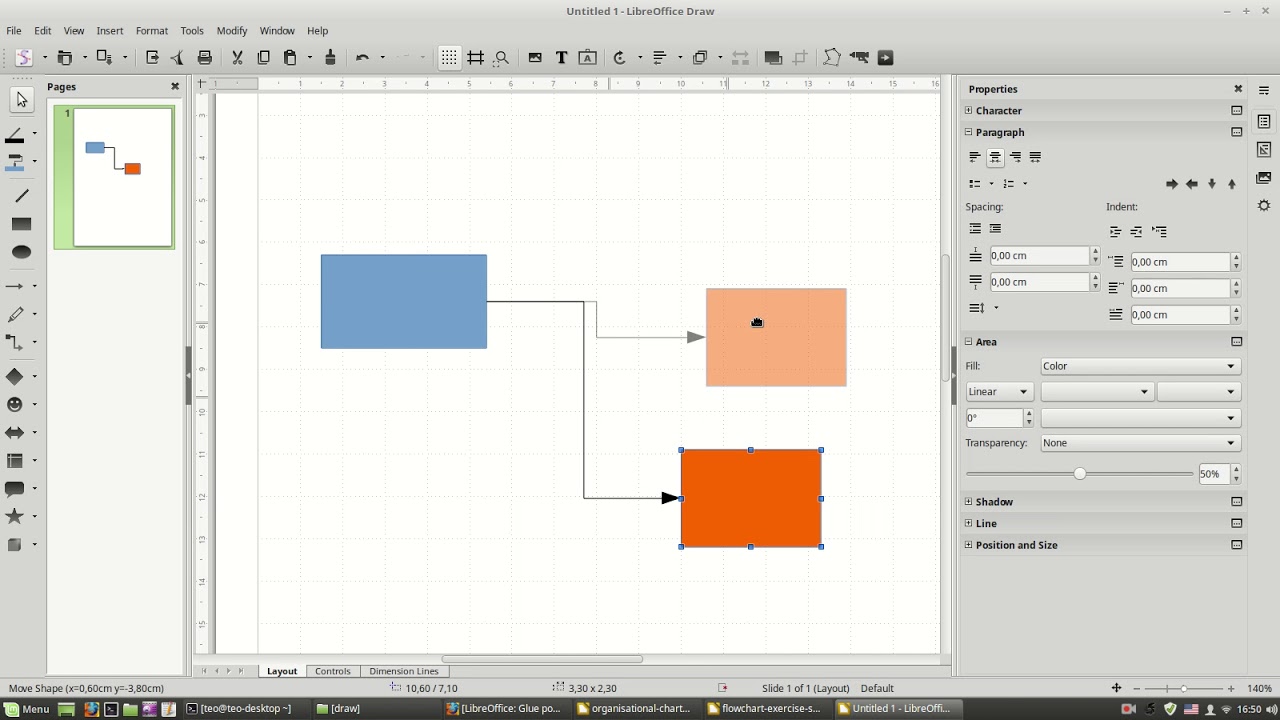Viewport: 1280px width, 720px height.
Task: Set paragraph Center alignment
Action: pyautogui.click(x=996, y=157)
